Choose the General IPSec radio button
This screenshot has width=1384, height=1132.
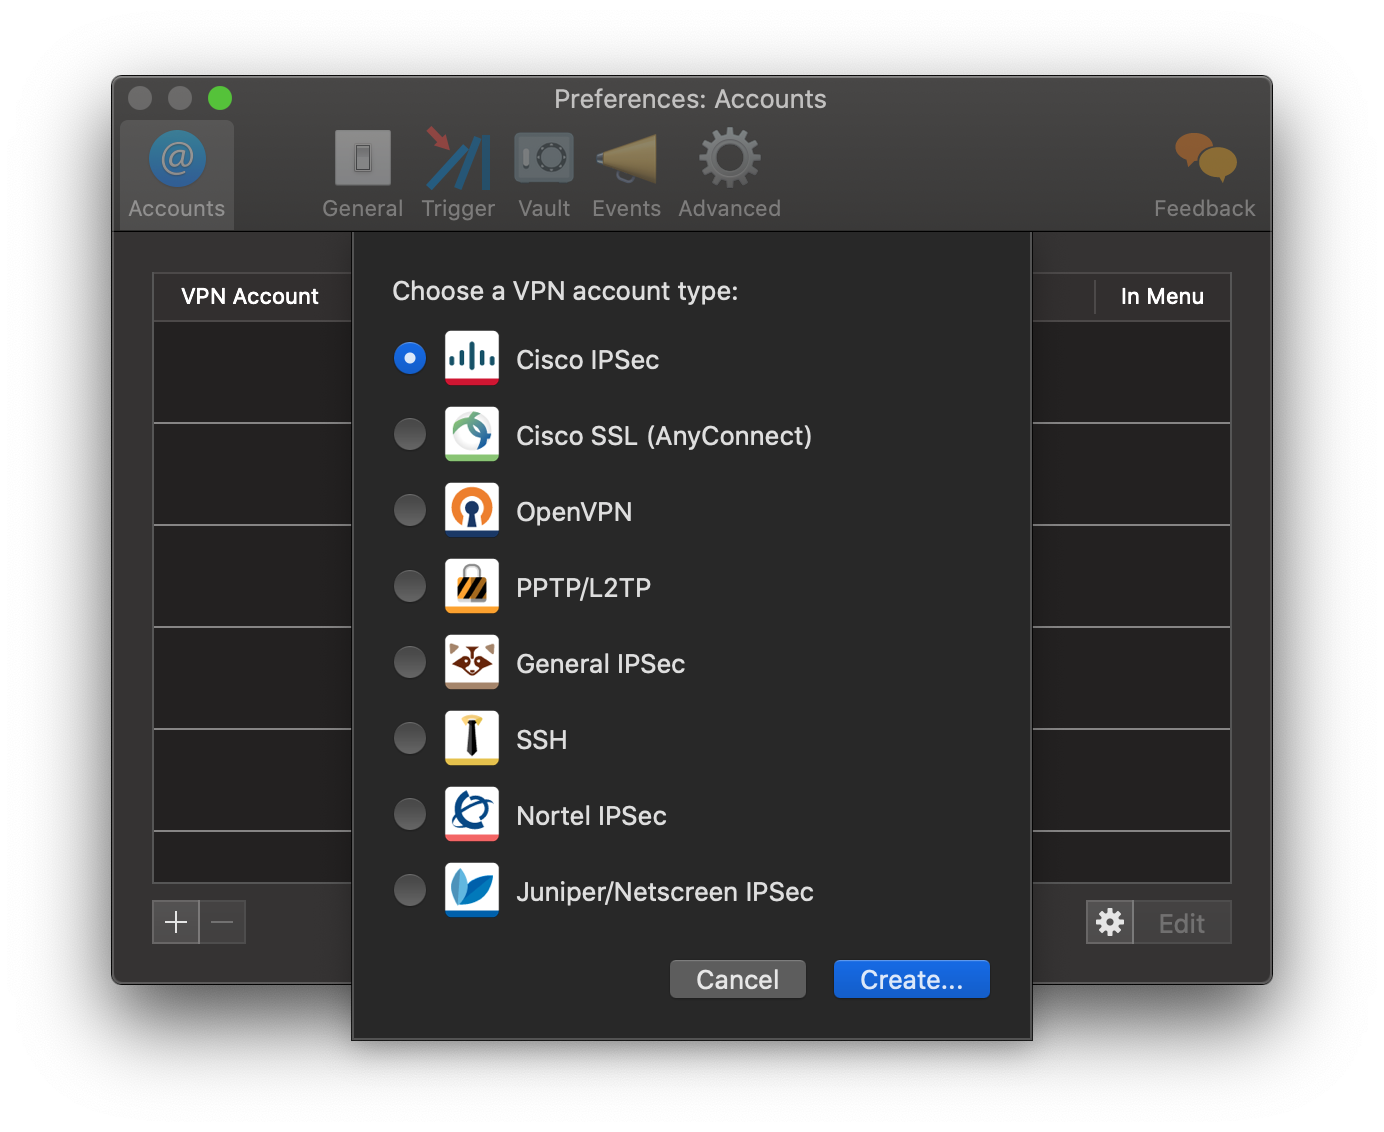pyautogui.click(x=410, y=662)
